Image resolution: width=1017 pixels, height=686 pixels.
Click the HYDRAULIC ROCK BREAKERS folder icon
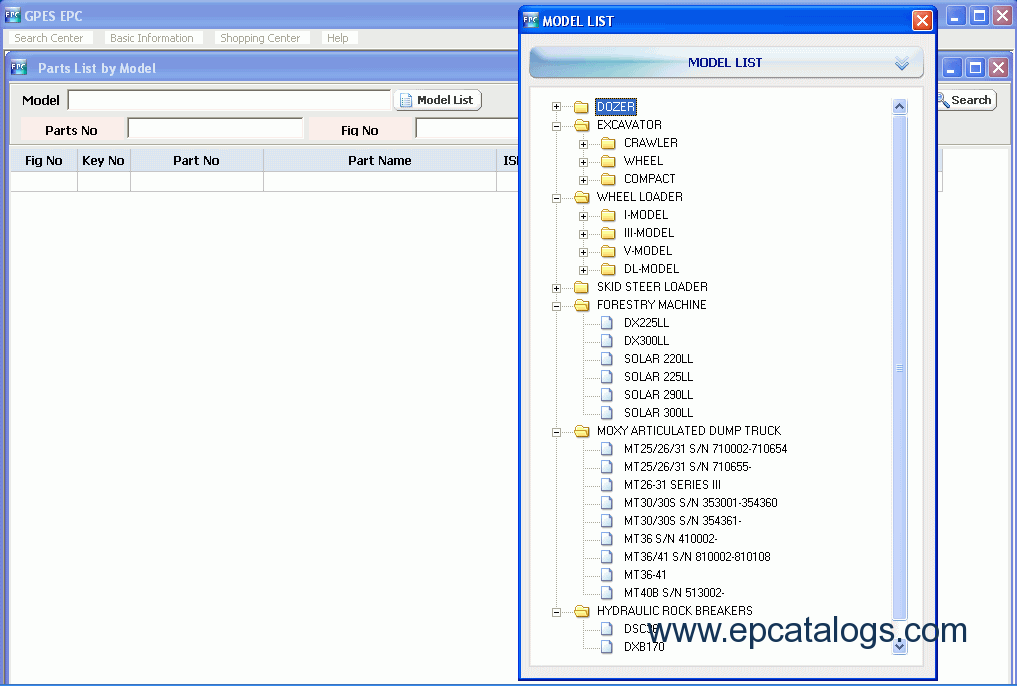tap(581, 611)
